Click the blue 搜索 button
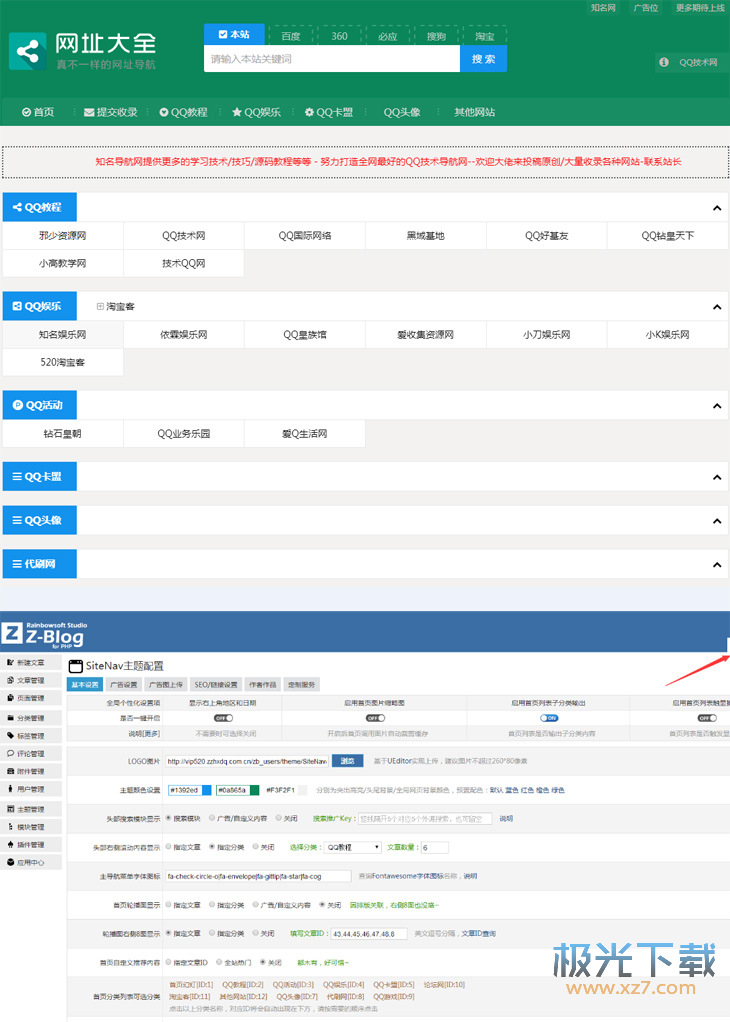This screenshot has width=730, height=1022. coord(483,59)
